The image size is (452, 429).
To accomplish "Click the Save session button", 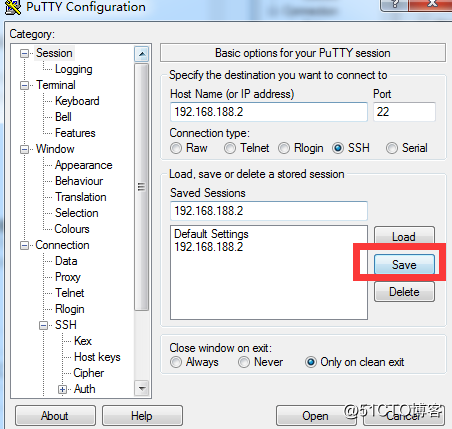I will click(404, 265).
